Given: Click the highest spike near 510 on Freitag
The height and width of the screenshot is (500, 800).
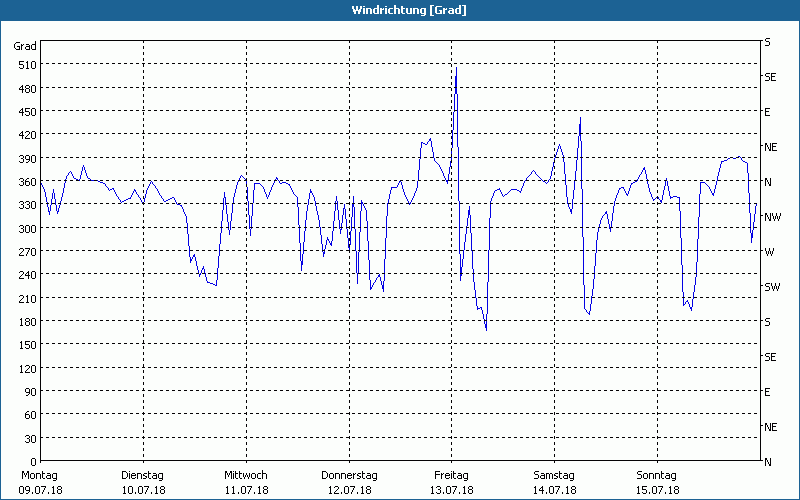Looking at the screenshot, I should 456,68.
